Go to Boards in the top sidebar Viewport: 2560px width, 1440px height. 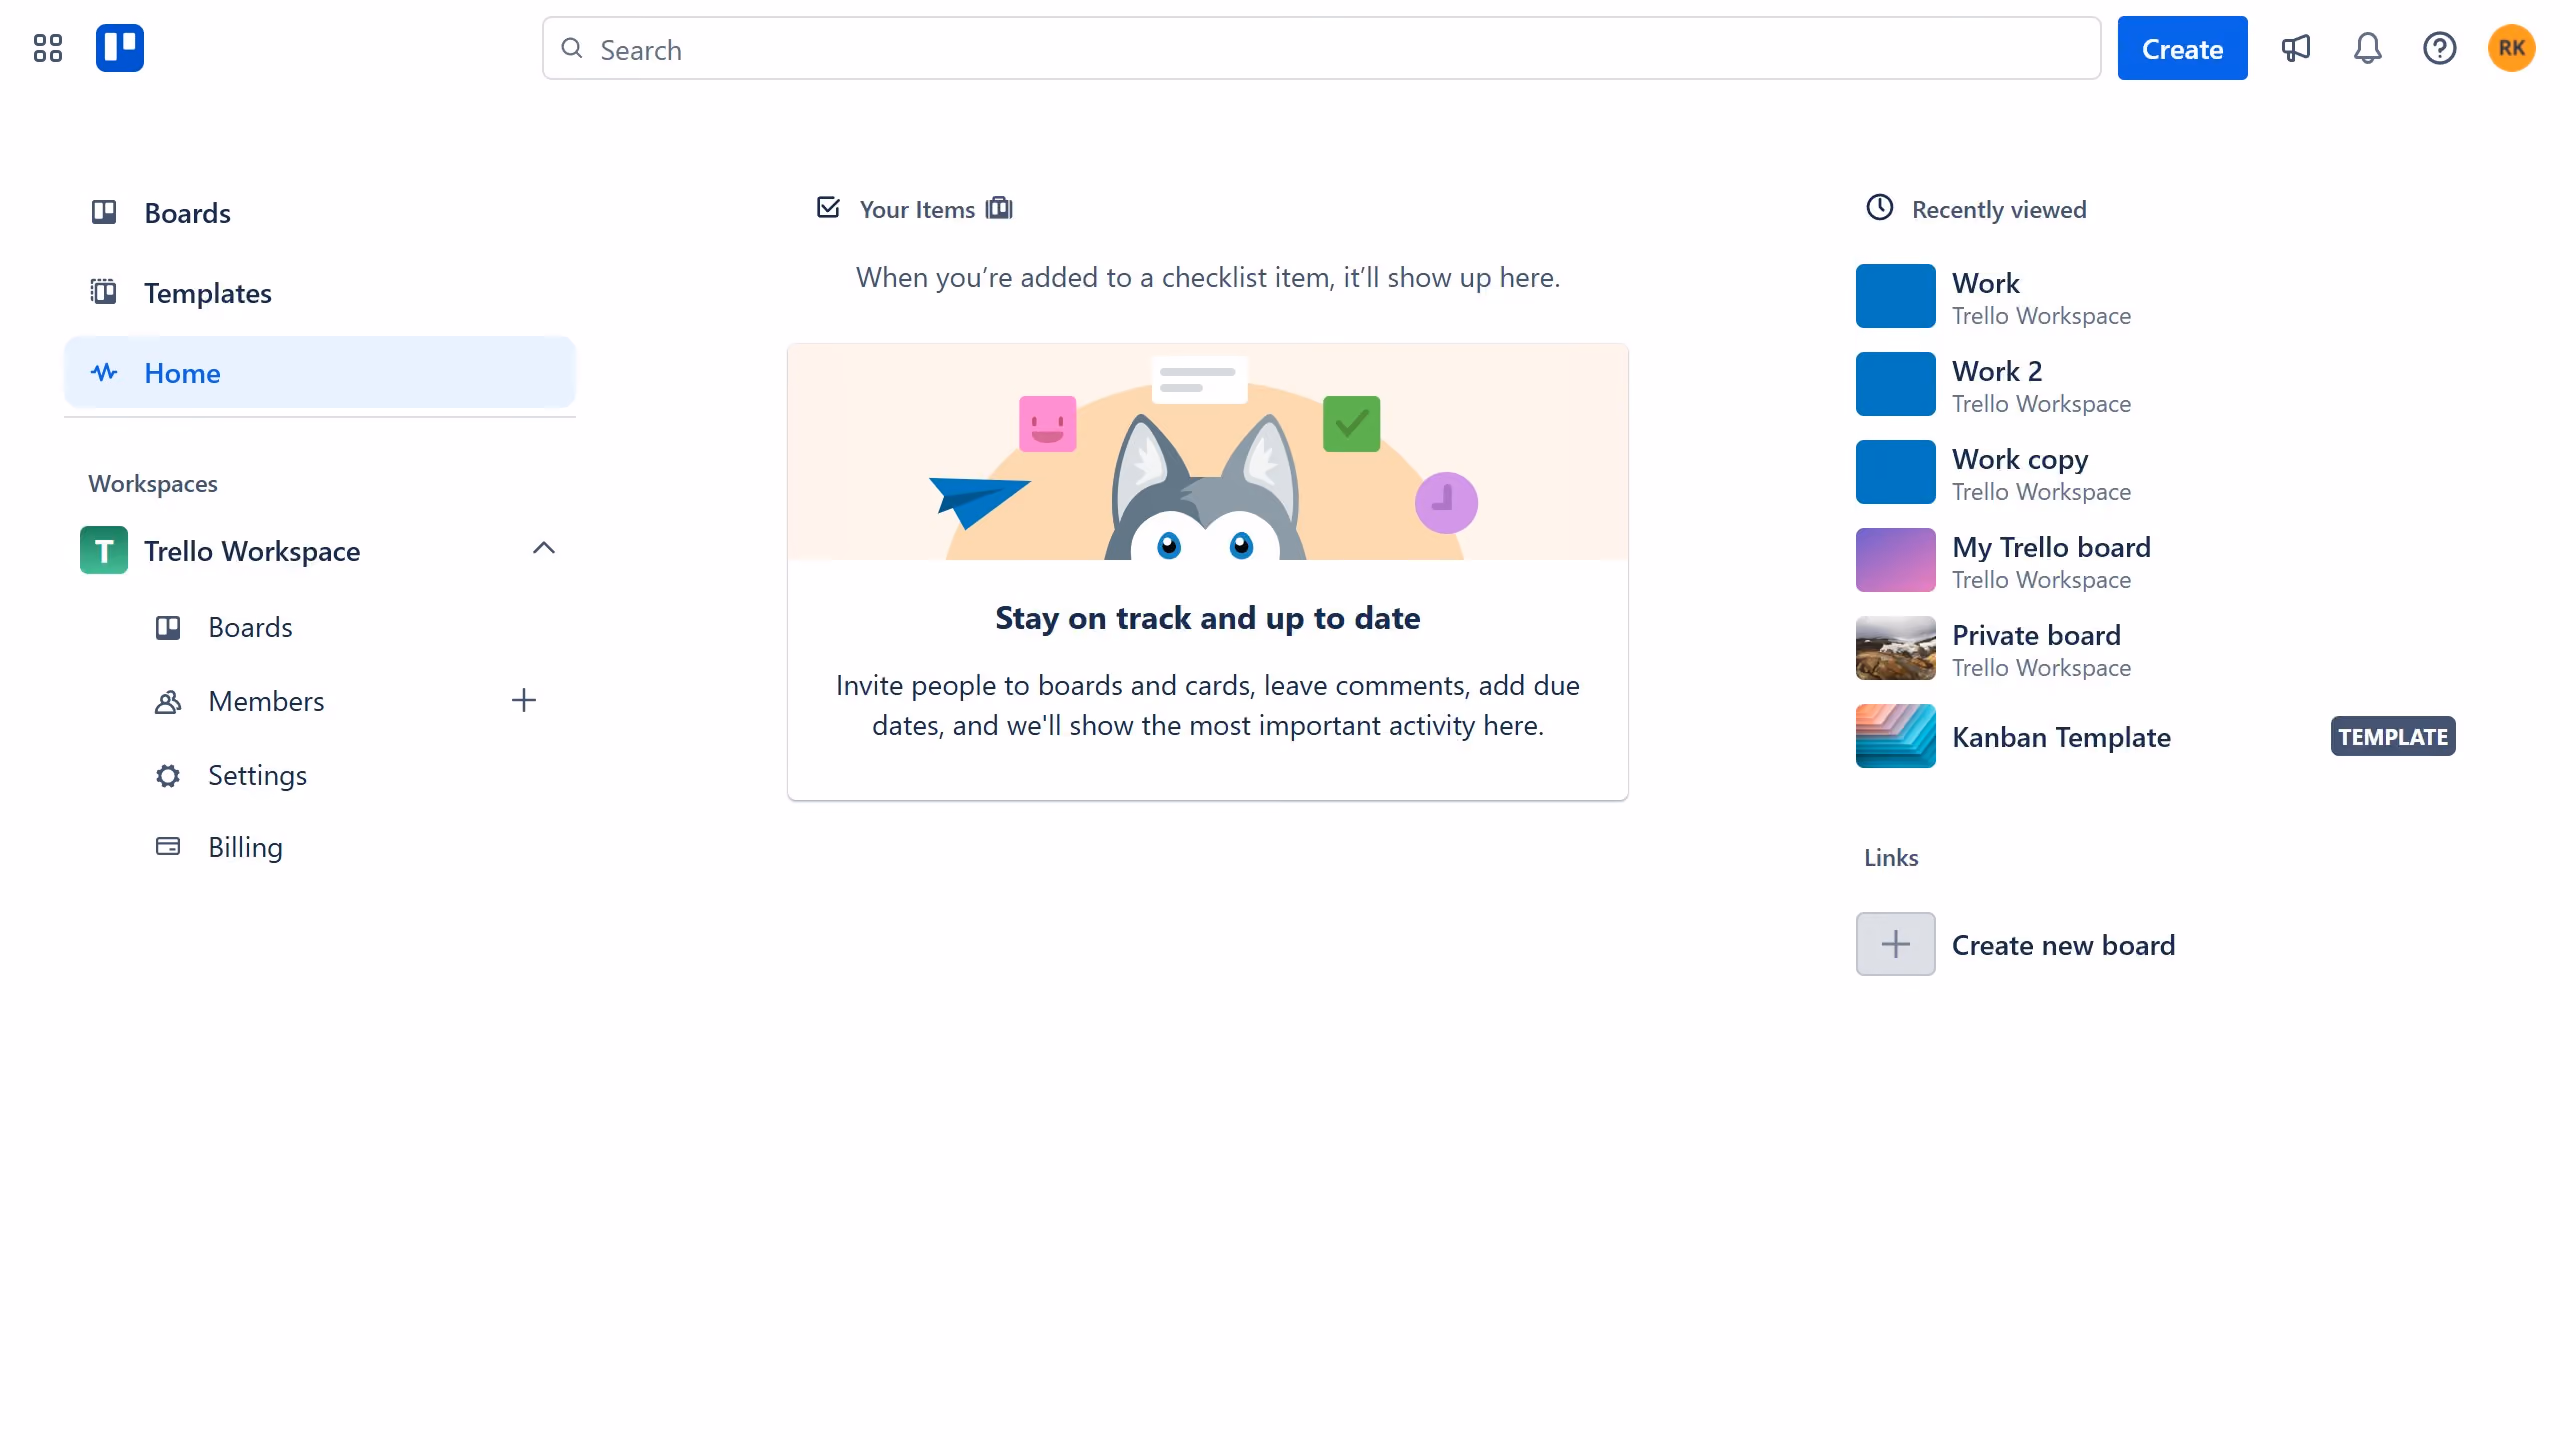point(320,212)
